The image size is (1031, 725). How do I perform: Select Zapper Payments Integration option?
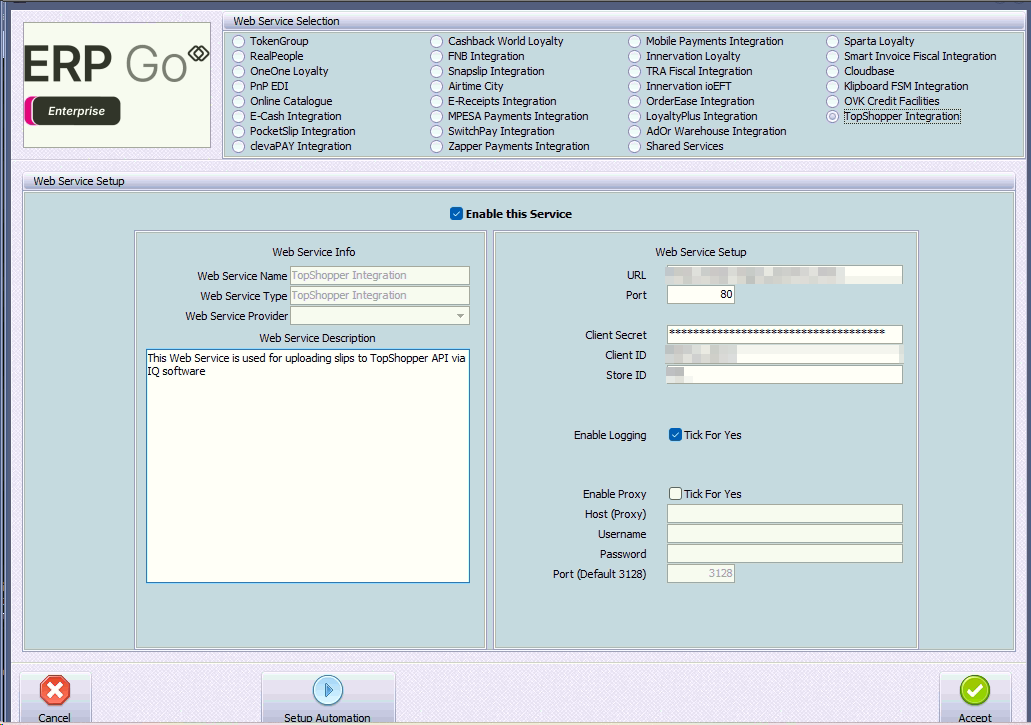click(x=438, y=147)
